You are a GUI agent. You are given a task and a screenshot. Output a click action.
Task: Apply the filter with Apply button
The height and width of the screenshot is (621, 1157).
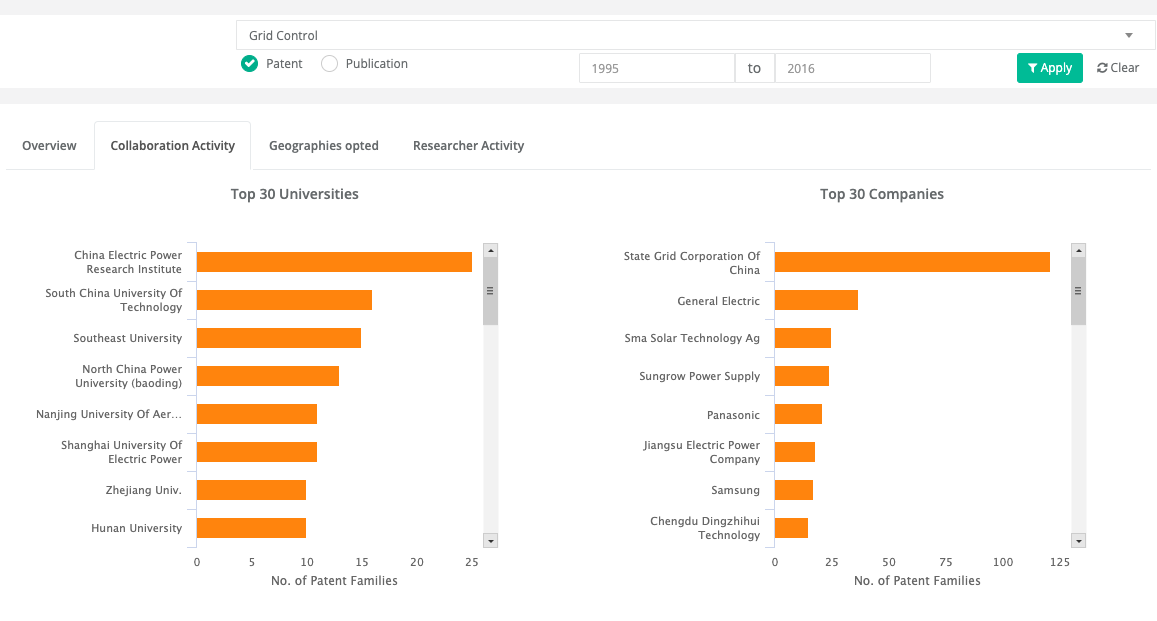pos(1049,68)
